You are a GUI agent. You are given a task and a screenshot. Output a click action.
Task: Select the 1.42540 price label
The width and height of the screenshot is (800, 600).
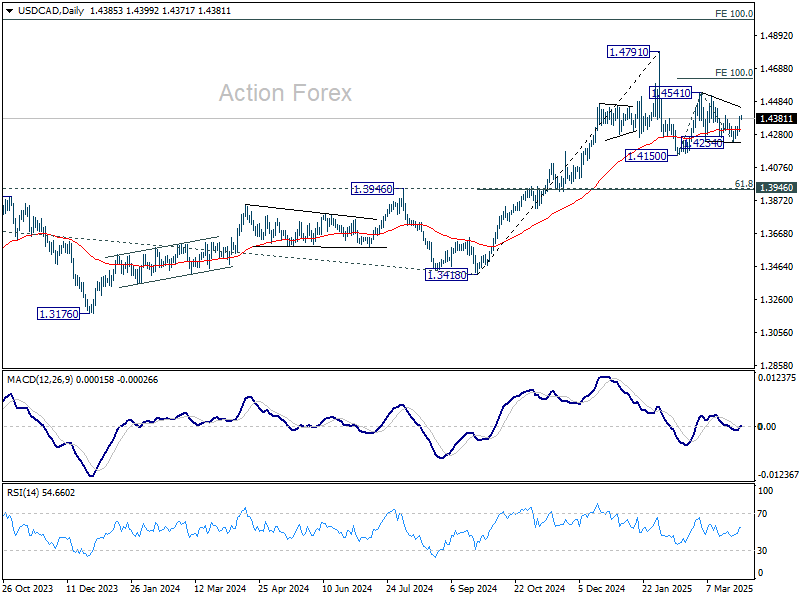tap(703, 143)
